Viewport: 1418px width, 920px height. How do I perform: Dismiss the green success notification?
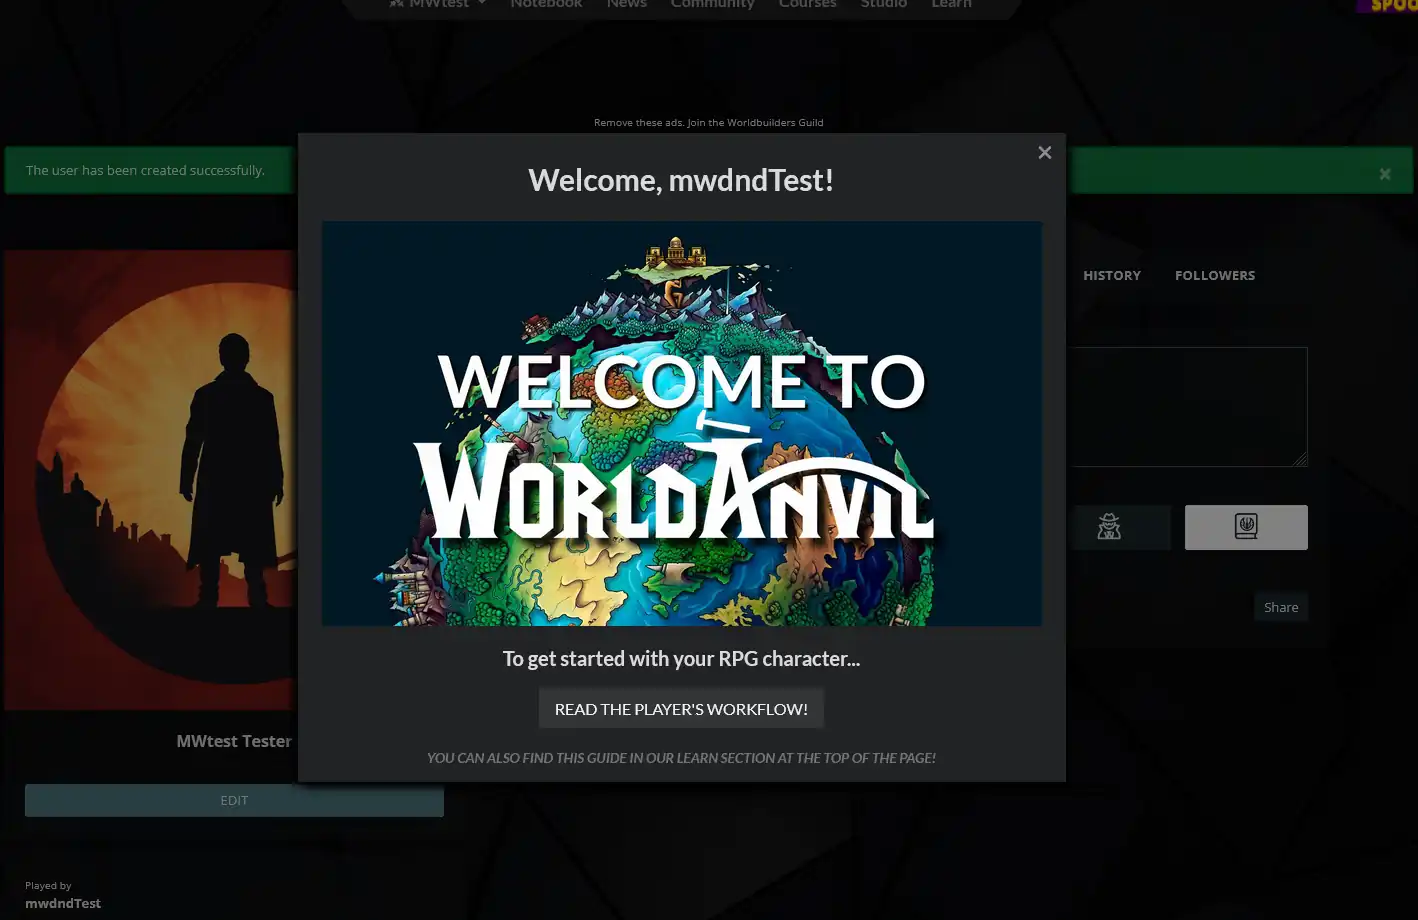point(1384,174)
